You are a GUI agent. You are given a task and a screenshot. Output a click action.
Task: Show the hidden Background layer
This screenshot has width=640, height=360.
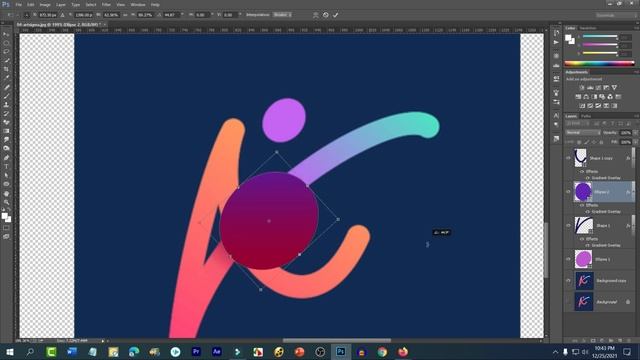coord(568,302)
